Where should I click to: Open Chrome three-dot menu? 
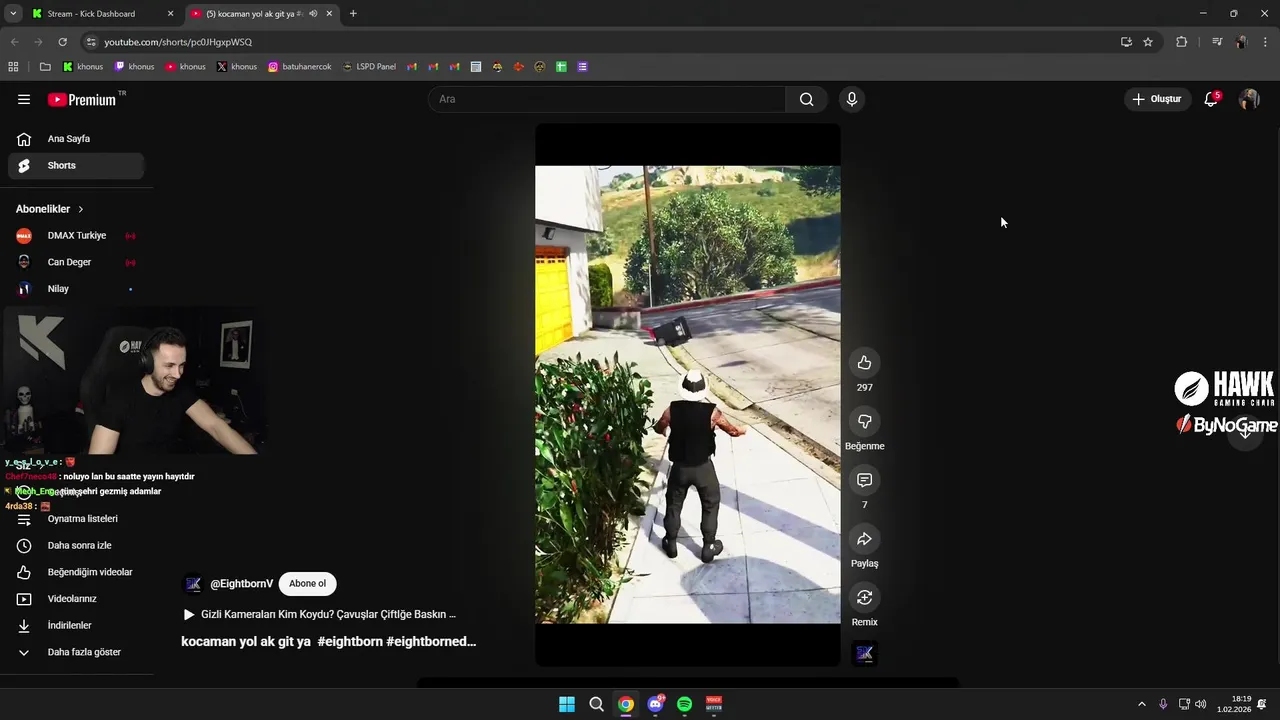coord(1265,42)
